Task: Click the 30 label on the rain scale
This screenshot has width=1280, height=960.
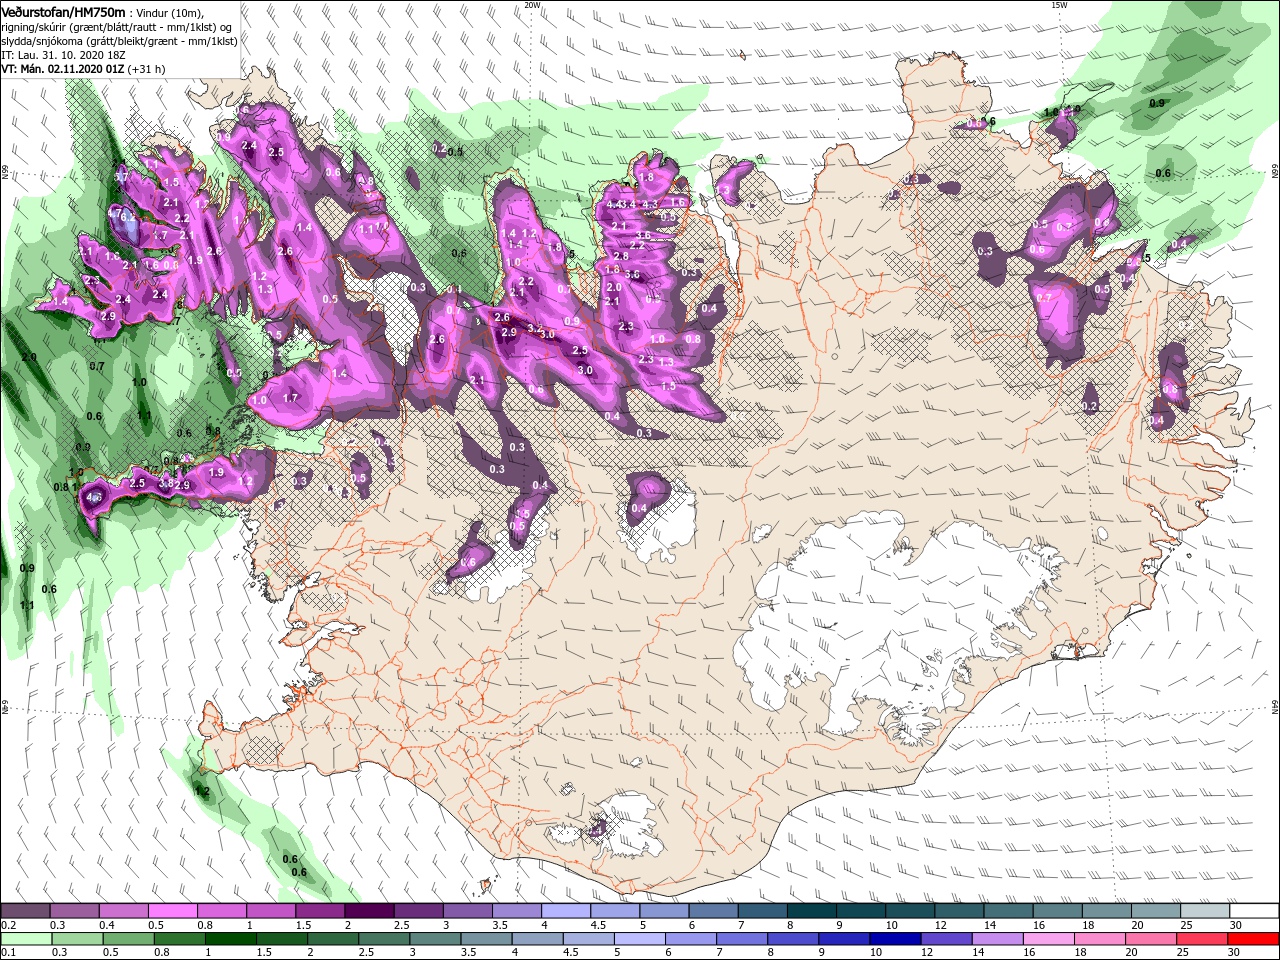Action: click(1236, 952)
